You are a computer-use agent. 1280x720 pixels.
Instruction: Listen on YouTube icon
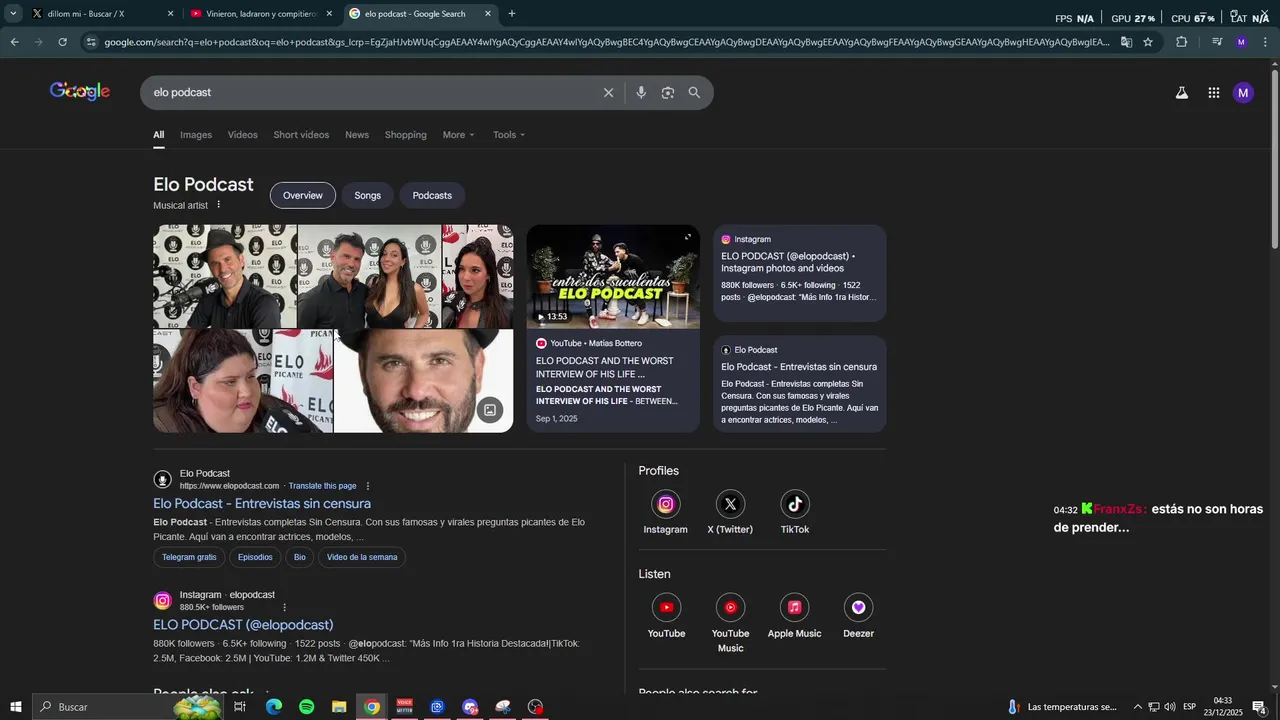(666, 607)
